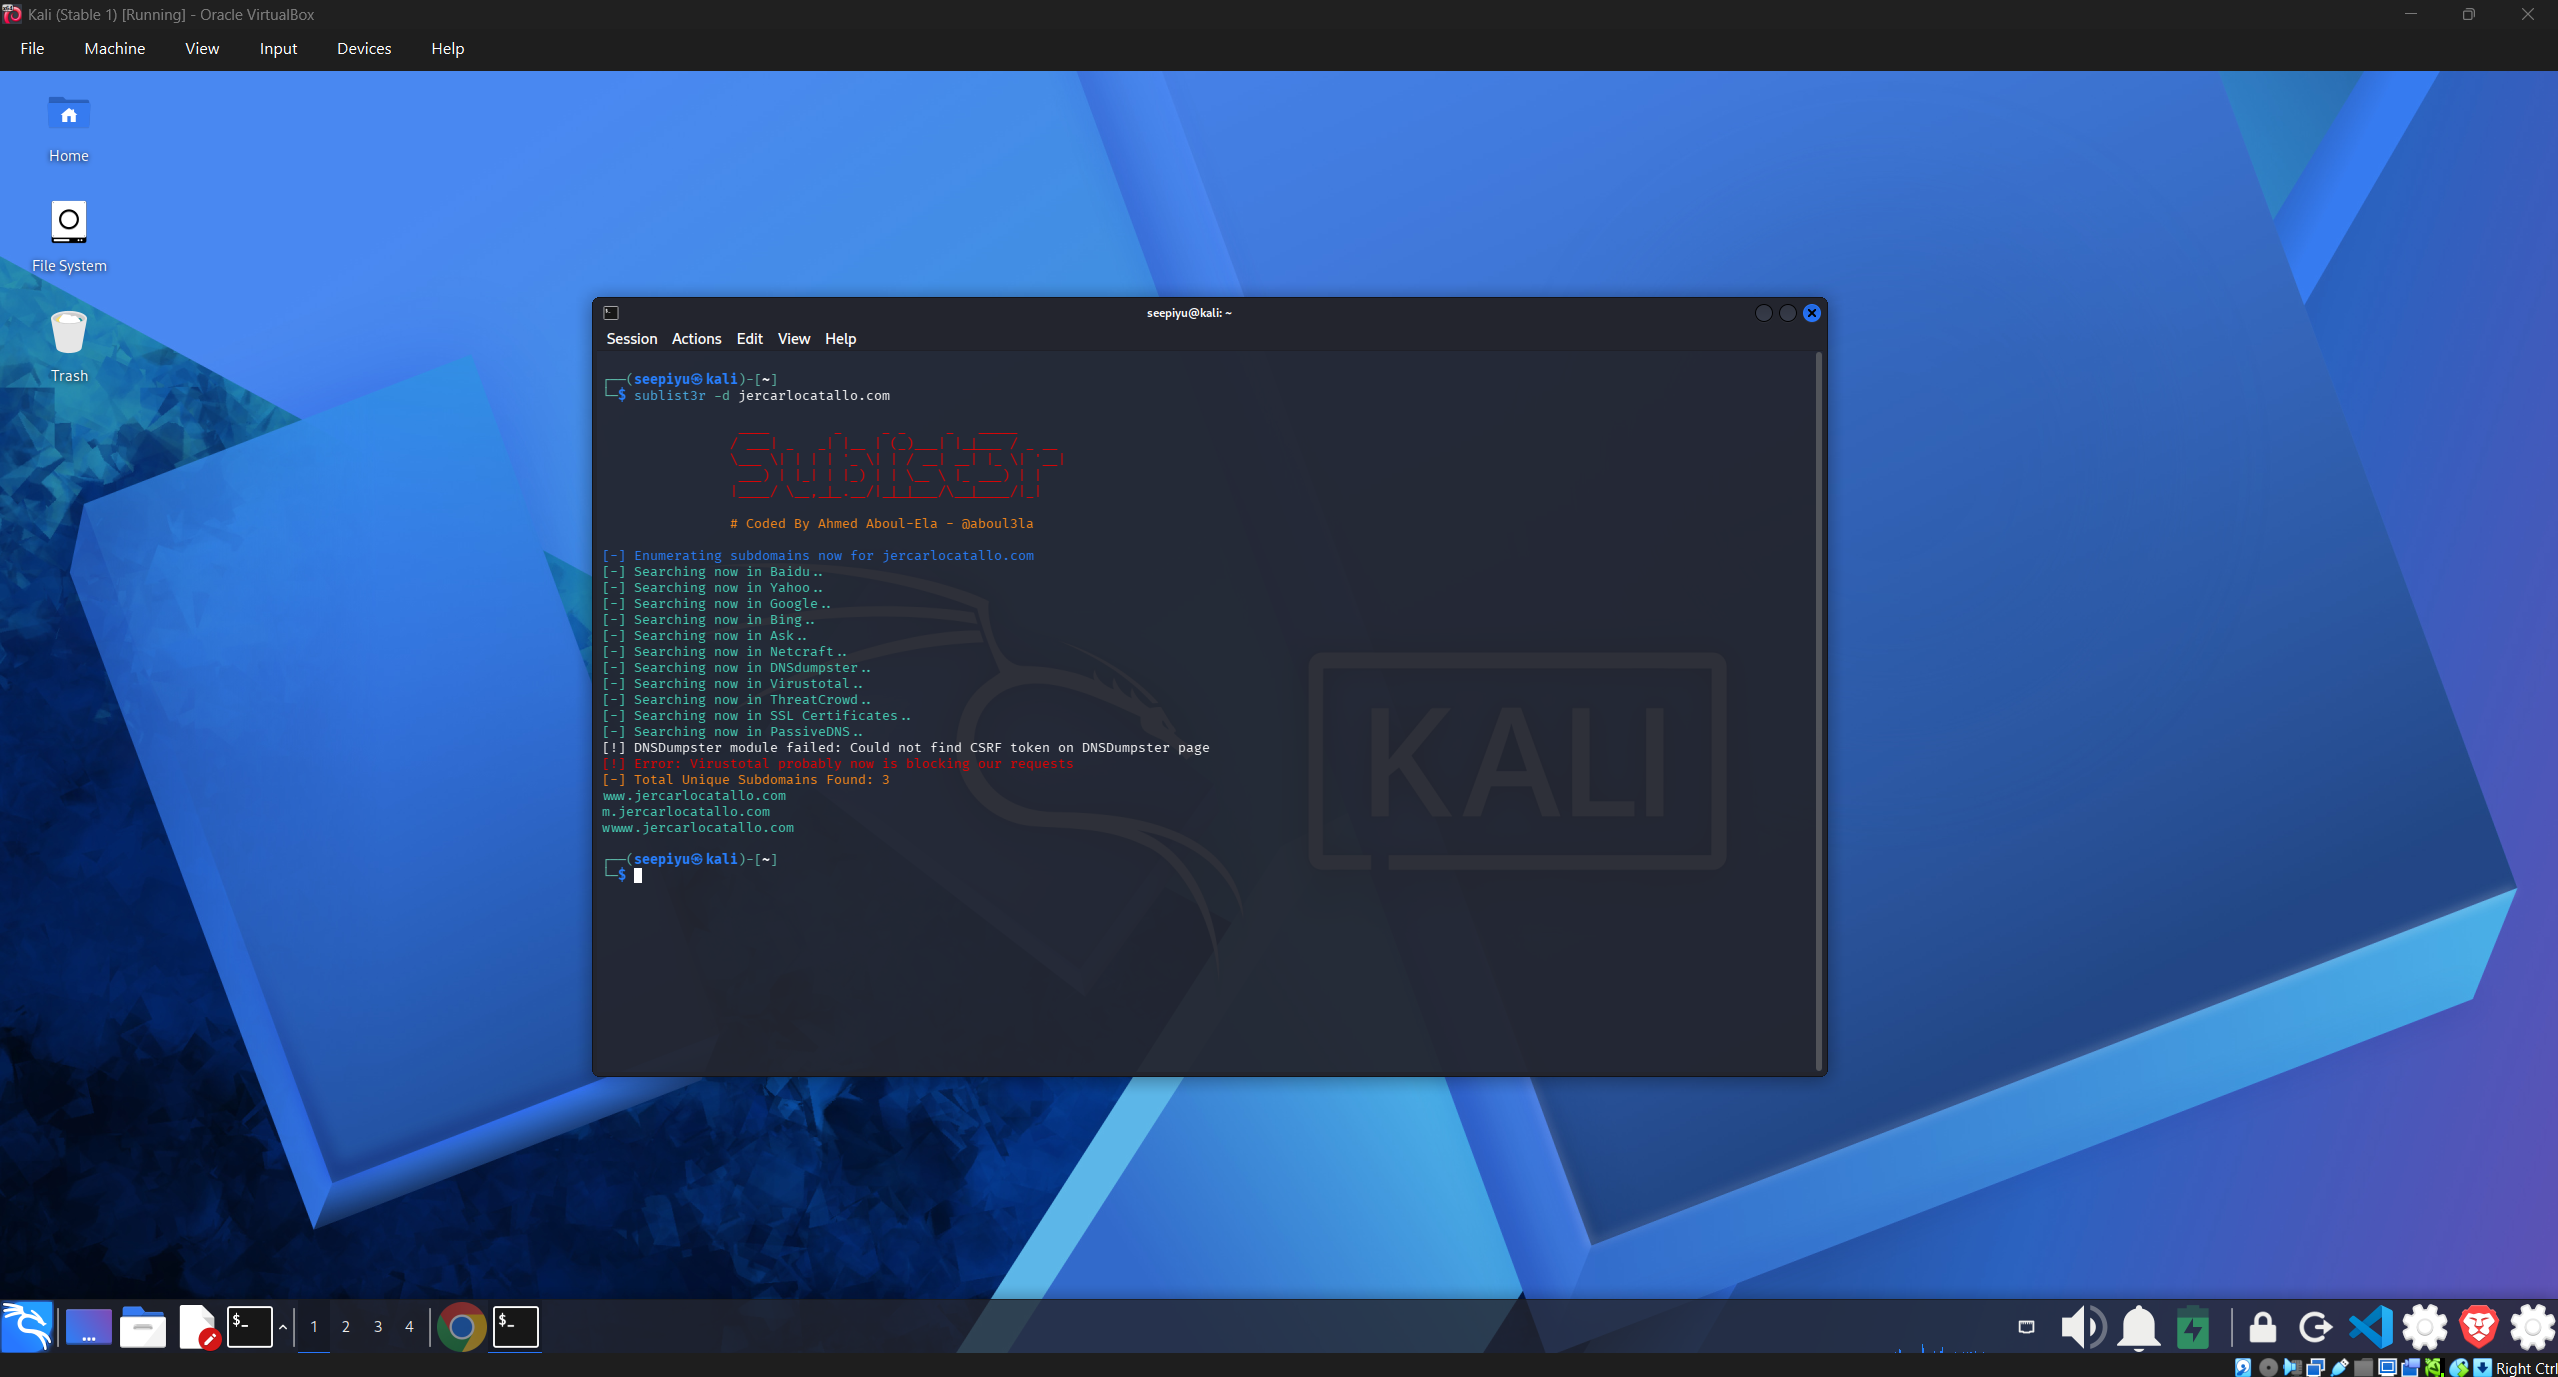Click VirtualBox network adapters indicator
This screenshot has width=2558, height=1377.
click(2315, 1367)
